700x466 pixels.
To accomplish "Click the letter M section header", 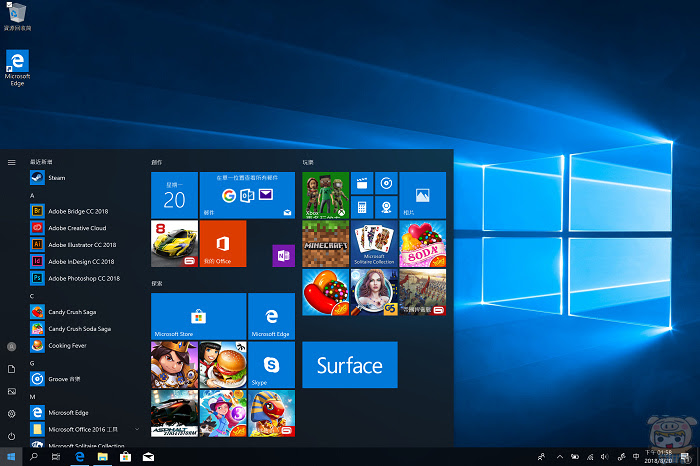I will 32,397.
